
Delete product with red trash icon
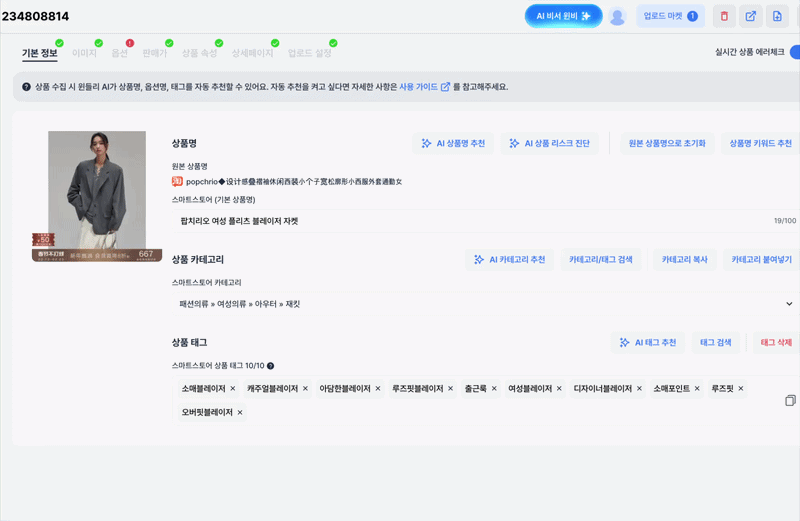[724, 16]
